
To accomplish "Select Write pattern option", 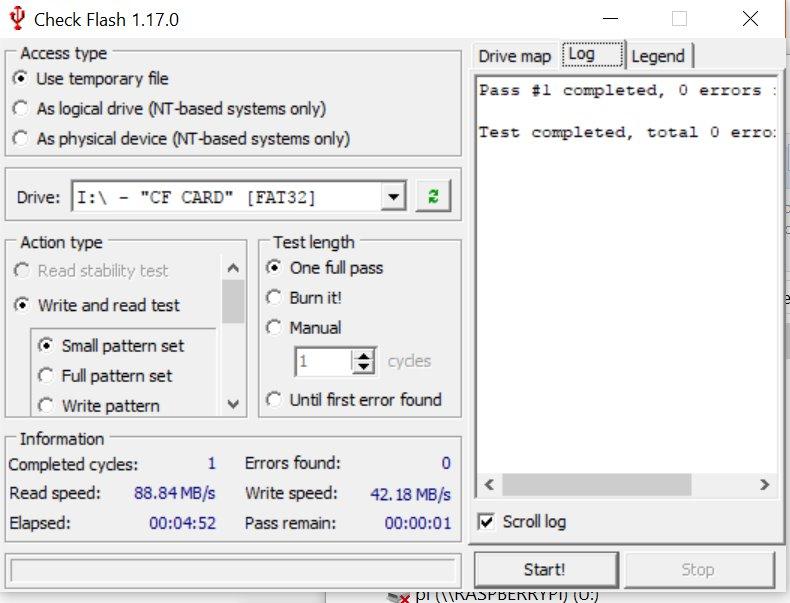I will [x=45, y=406].
